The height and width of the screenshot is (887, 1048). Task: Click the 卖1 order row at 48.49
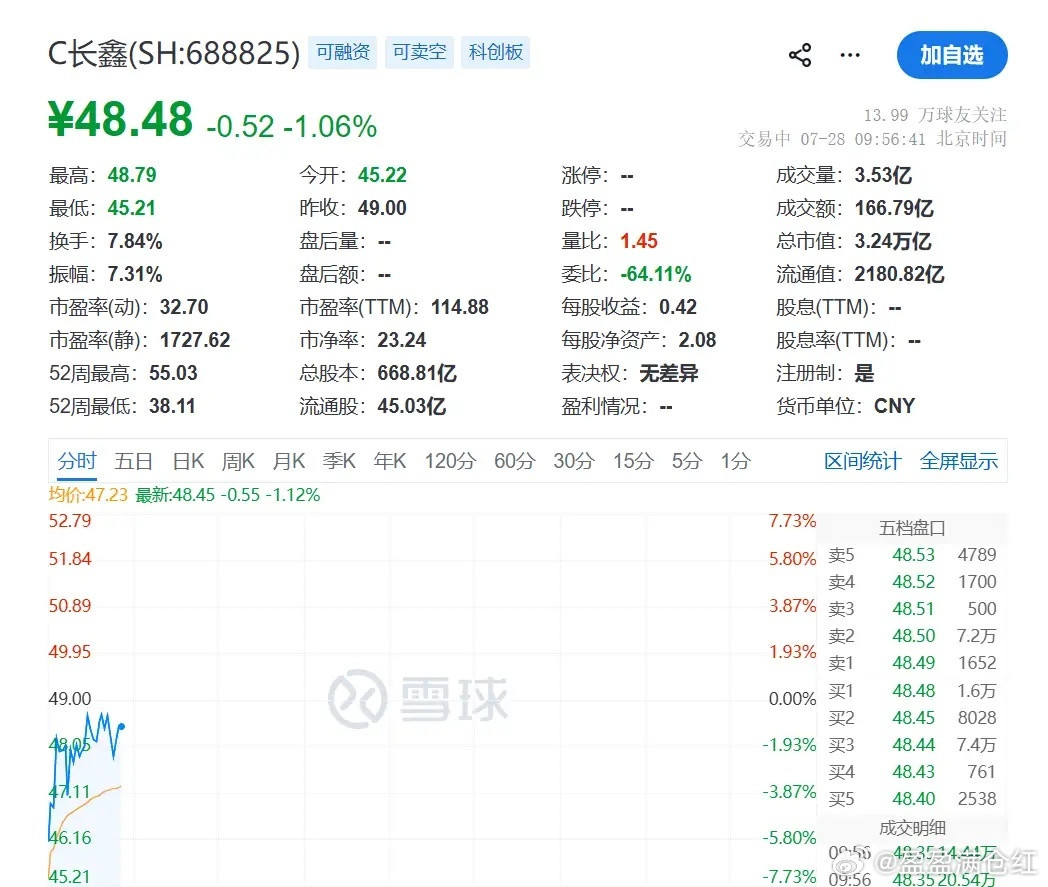click(912, 663)
